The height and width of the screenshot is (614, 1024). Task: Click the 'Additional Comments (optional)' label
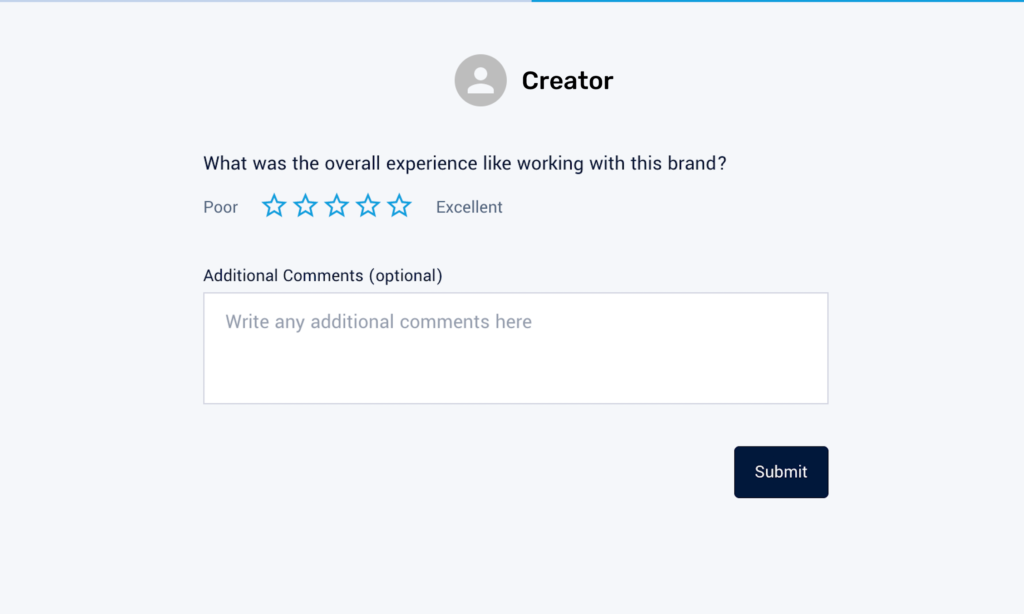pyautogui.click(x=322, y=275)
